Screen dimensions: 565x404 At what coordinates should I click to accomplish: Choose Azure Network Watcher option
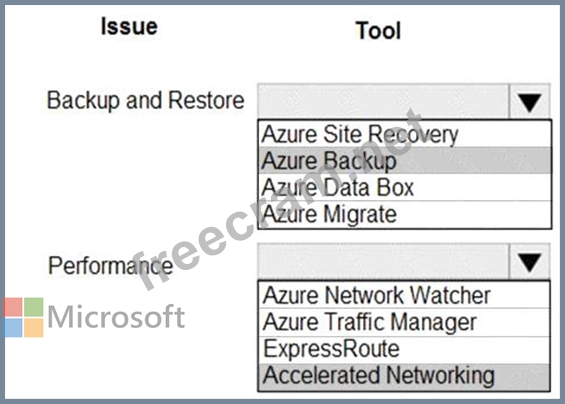404,295
